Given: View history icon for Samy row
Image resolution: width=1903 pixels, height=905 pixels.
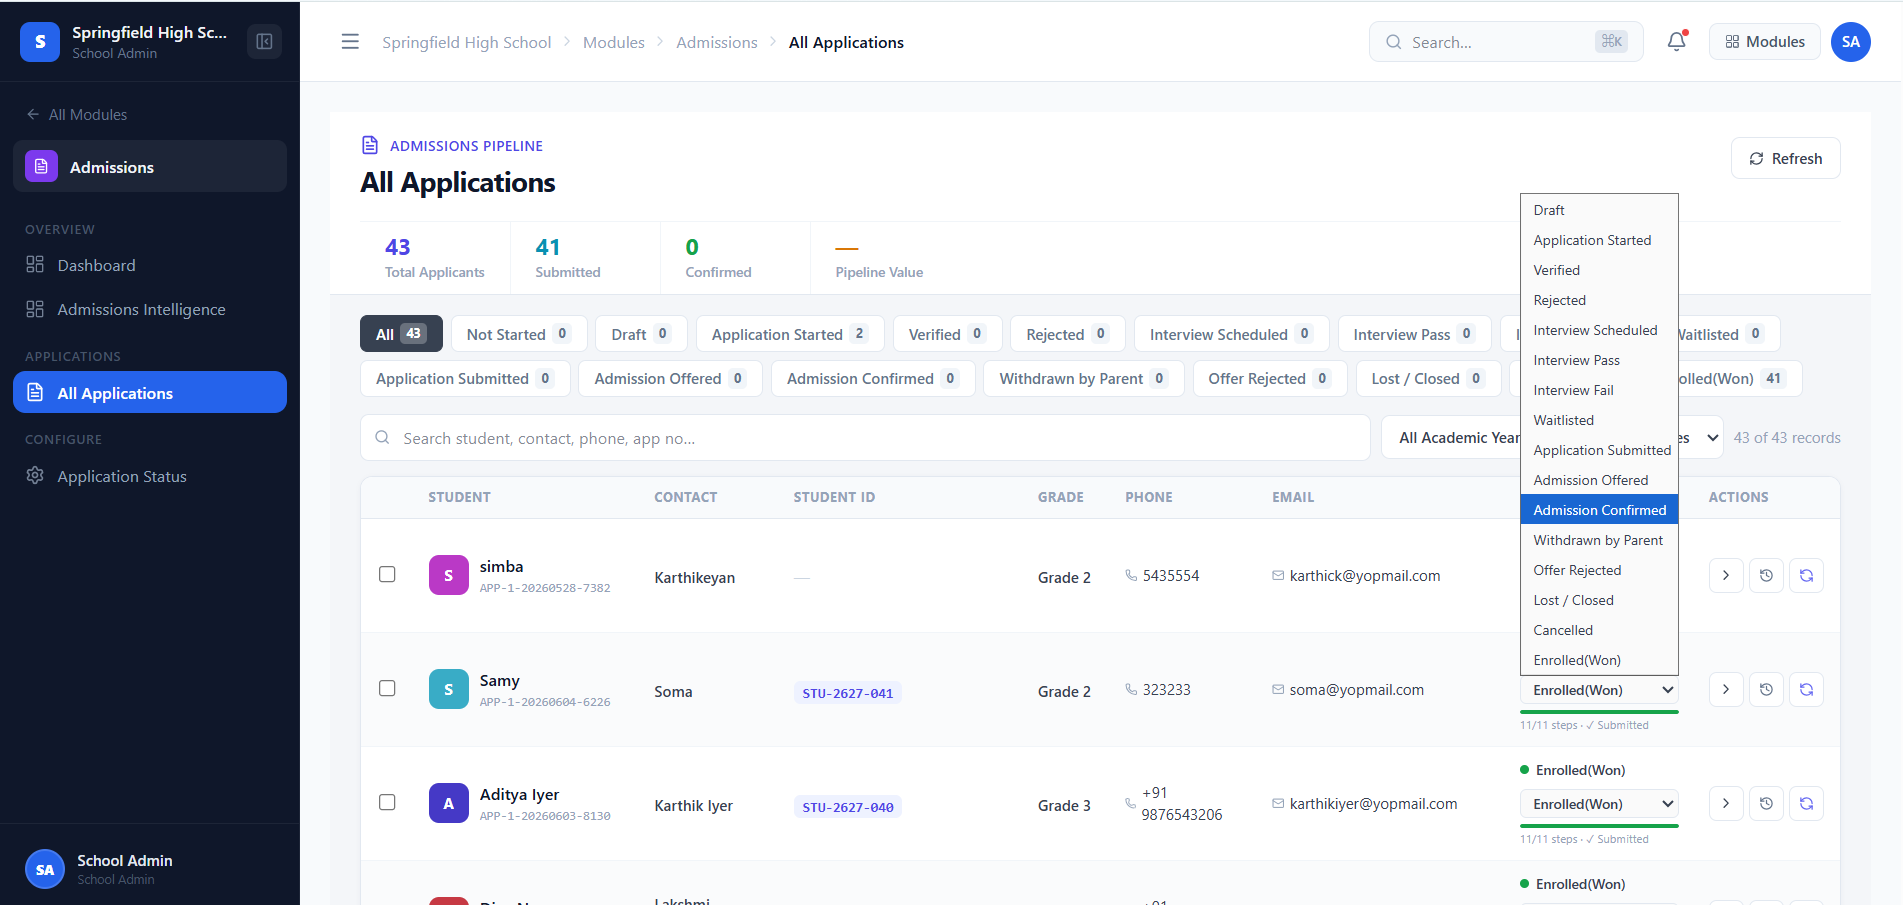Looking at the screenshot, I should coord(1766,690).
